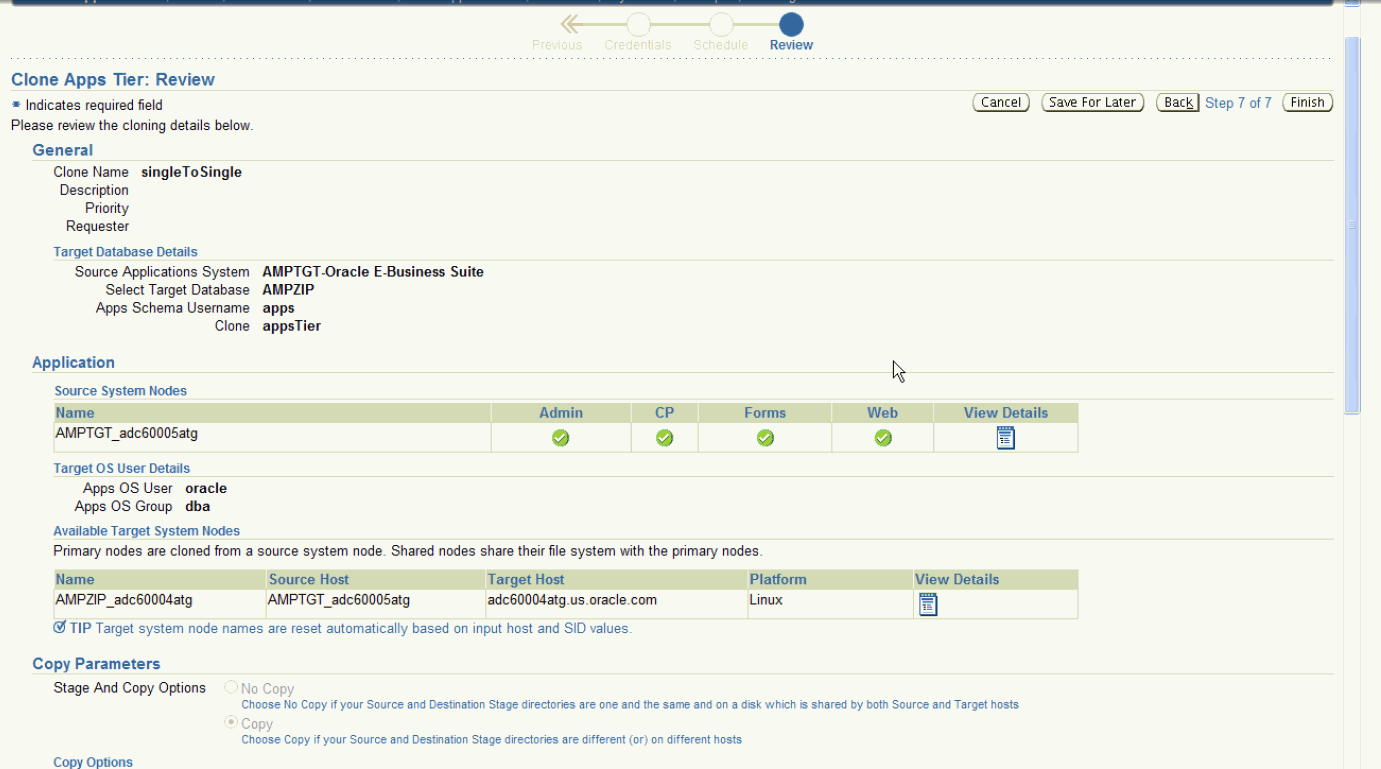The image size is (1381, 769).
Task: Click the Target Database Details subheading
Action: (126, 252)
